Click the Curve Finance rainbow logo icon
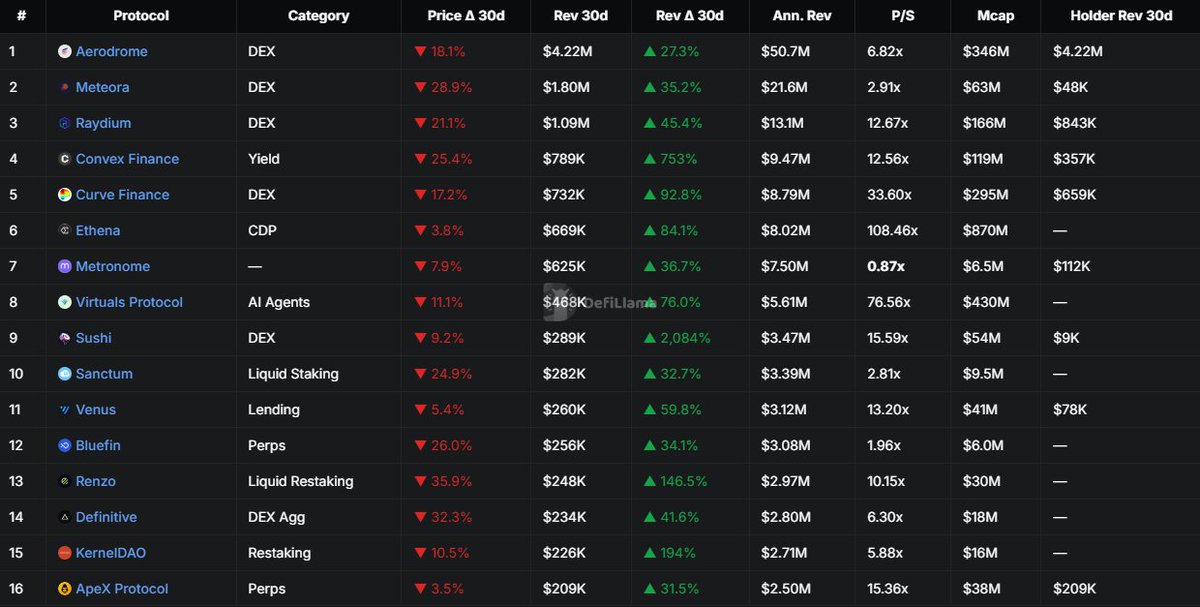Viewport: 1200px width, 607px height. [65, 195]
